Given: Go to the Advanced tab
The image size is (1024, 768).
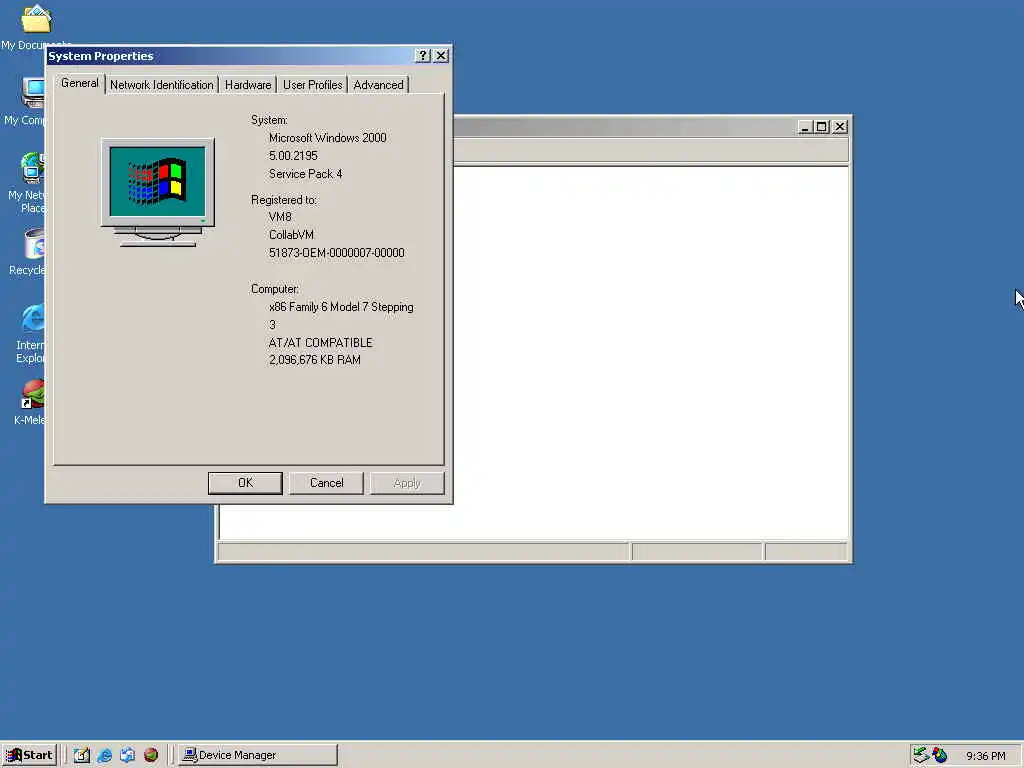Looking at the screenshot, I should pos(378,85).
